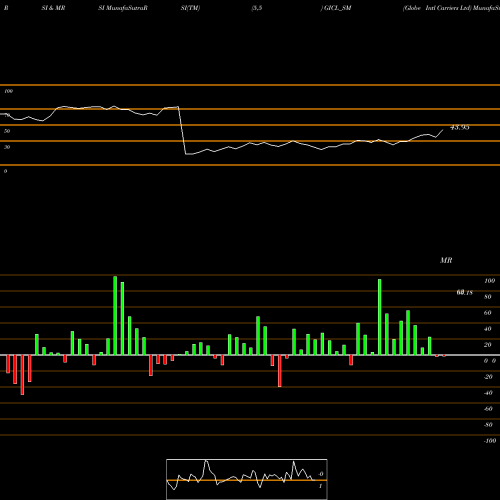Click the RSI axis label 30

[7, 147]
